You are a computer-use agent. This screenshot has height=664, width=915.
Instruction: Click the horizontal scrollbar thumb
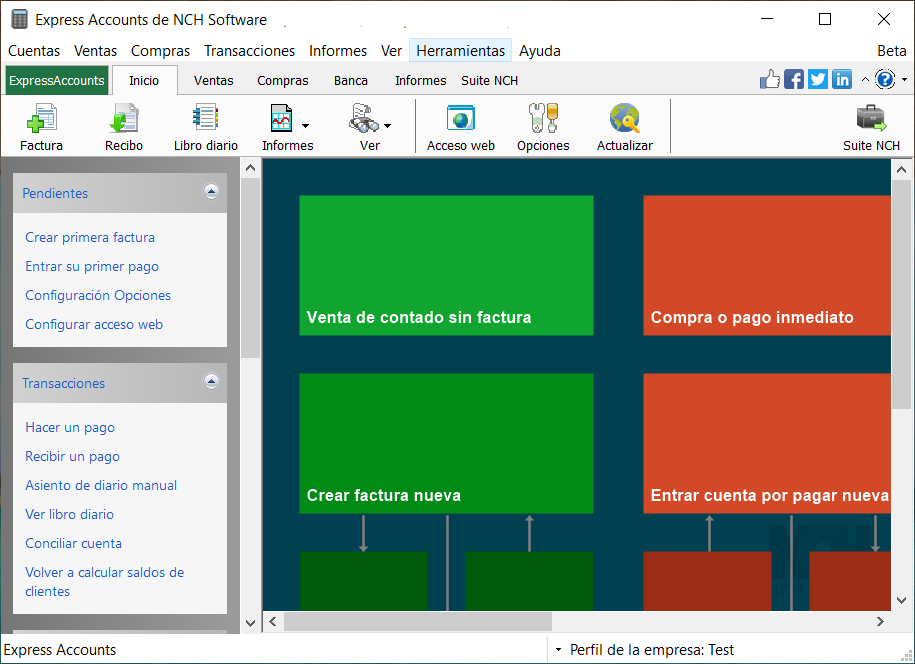[x=418, y=621]
